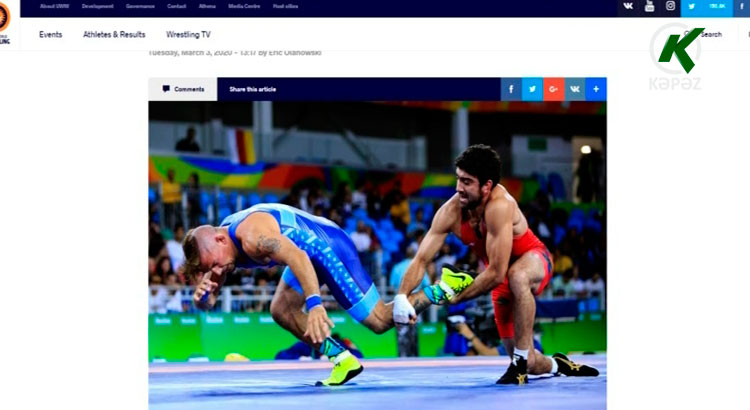Open the Instagram icon in header
This screenshot has height=410, width=750.
(x=670, y=6)
